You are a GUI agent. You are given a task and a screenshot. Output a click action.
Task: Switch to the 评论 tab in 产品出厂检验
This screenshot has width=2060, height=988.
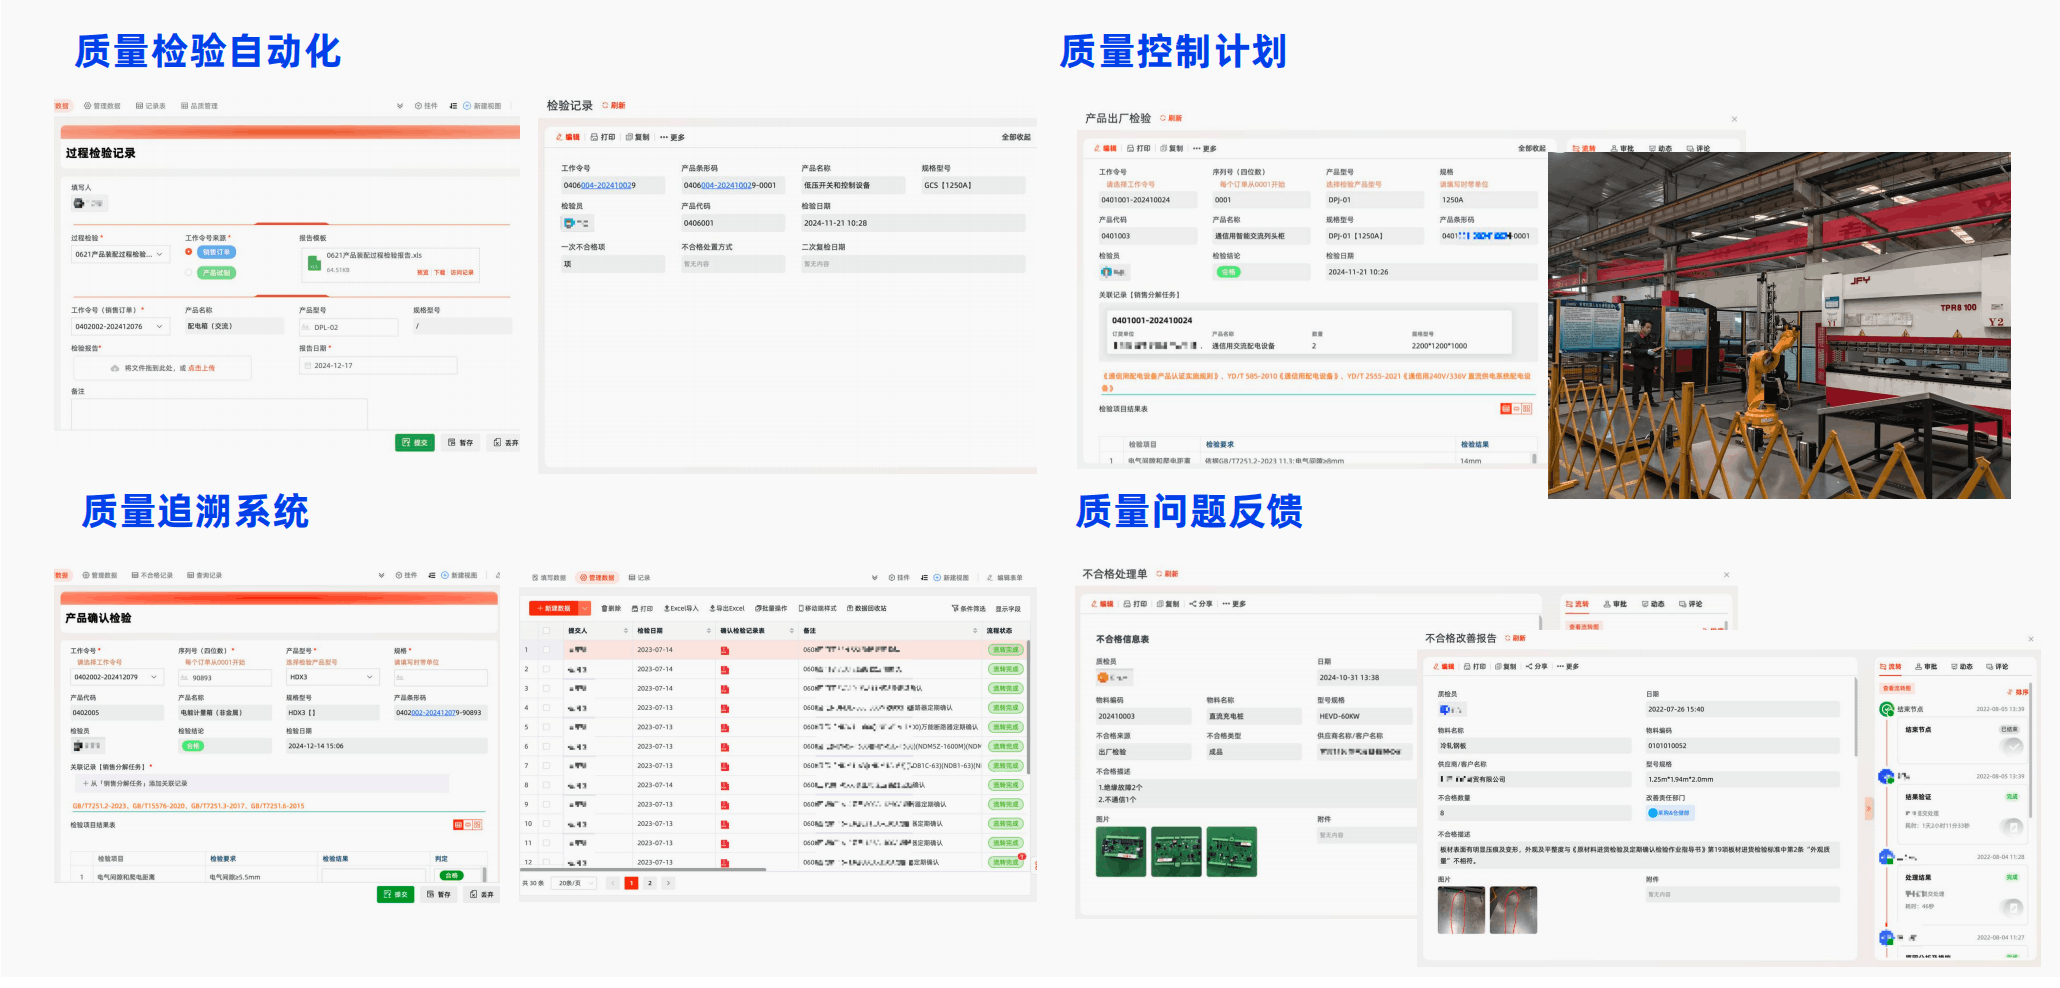point(1698,148)
